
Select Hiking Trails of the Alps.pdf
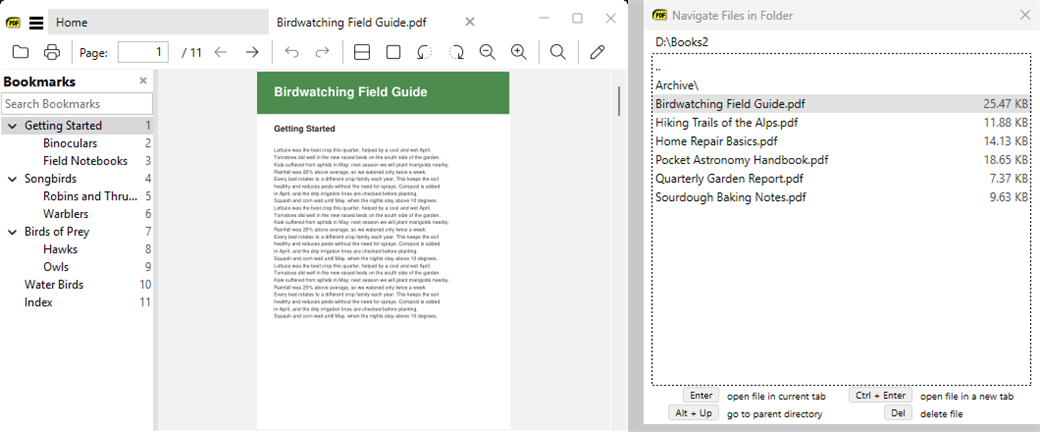click(841, 123)
